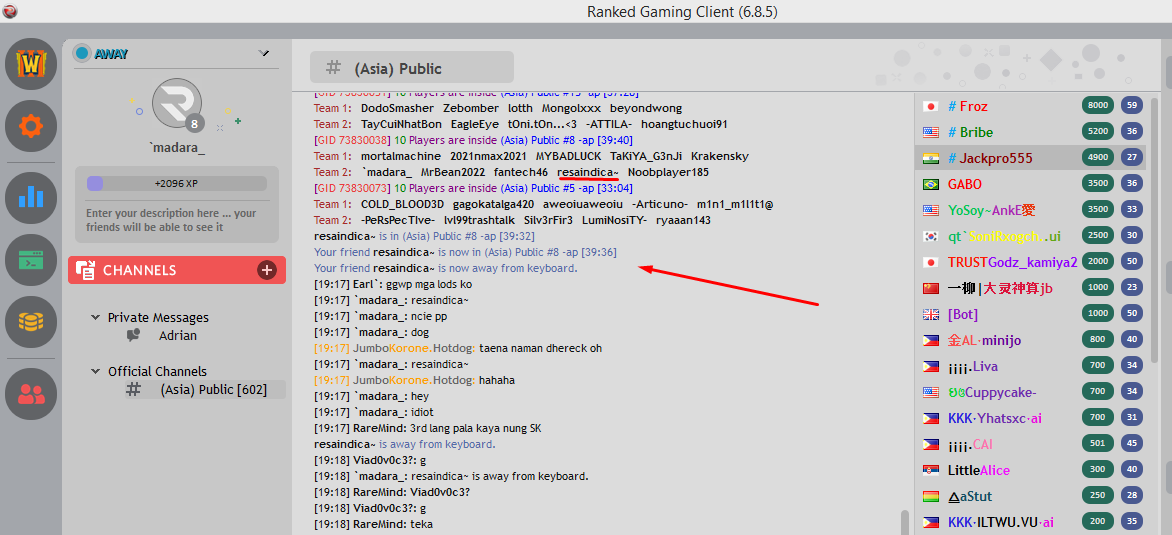Open the Adrian private message

178,335
